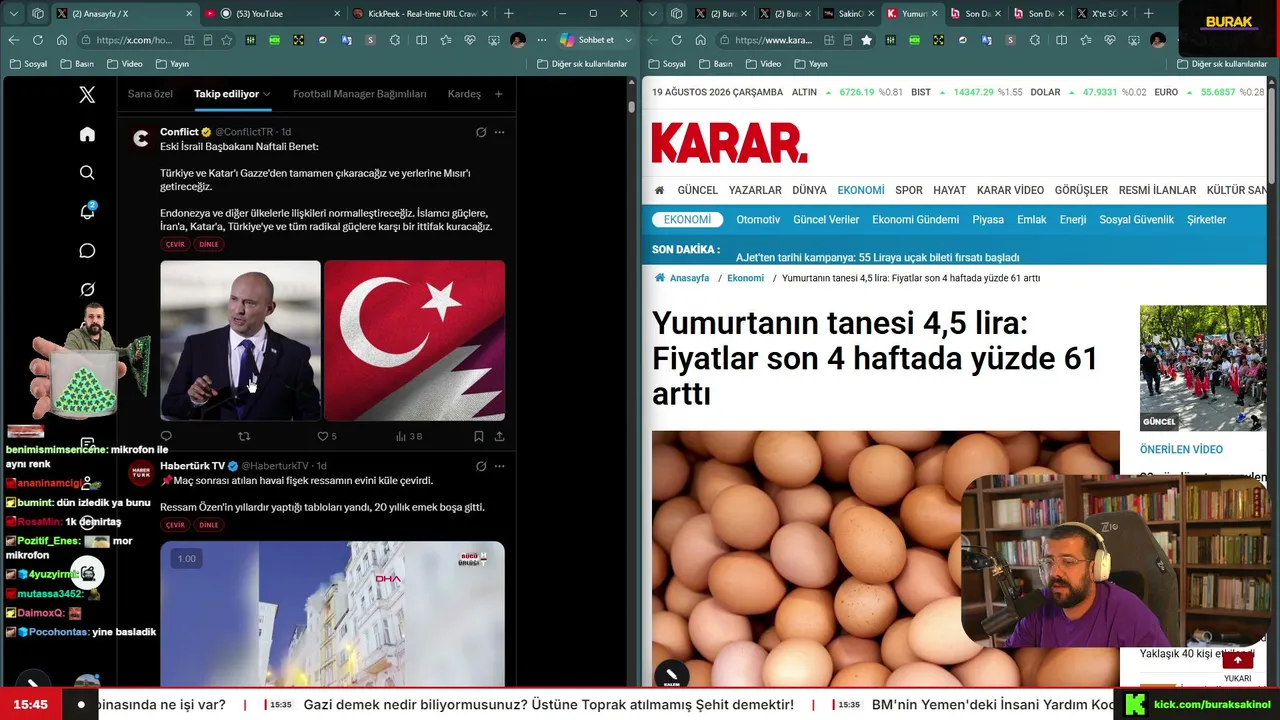The width and height of the screenshot is (1280, 720).
Task: Open the Naftali Bennett photo in the post
Action: (240, 340)
